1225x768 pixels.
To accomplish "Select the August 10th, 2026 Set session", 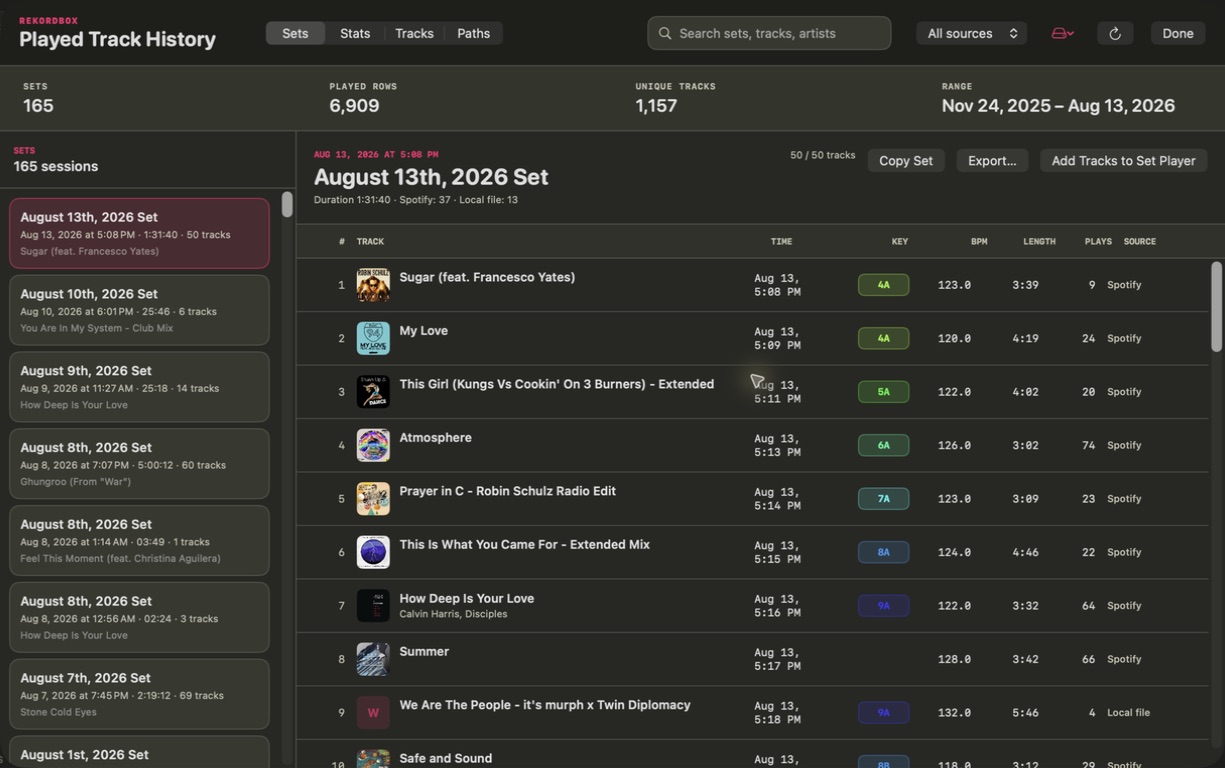I will point(139,310).
